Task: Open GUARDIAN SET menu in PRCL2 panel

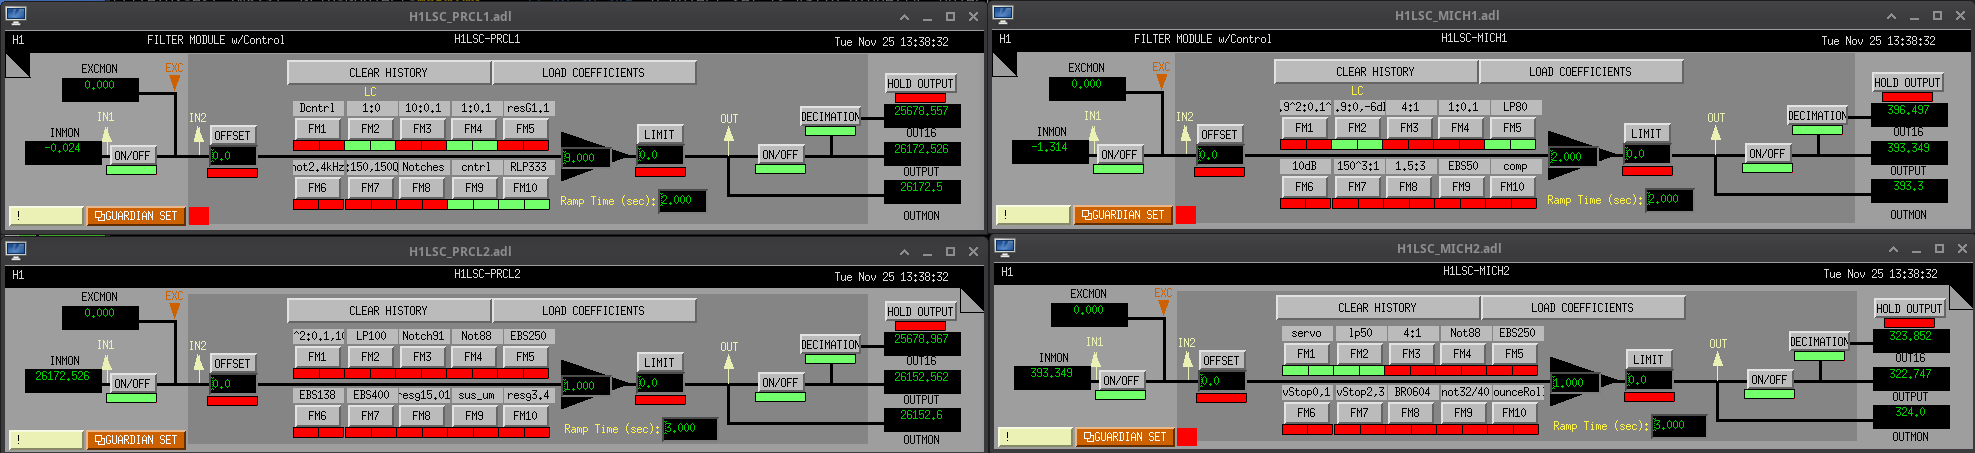Action: (136, 440)
